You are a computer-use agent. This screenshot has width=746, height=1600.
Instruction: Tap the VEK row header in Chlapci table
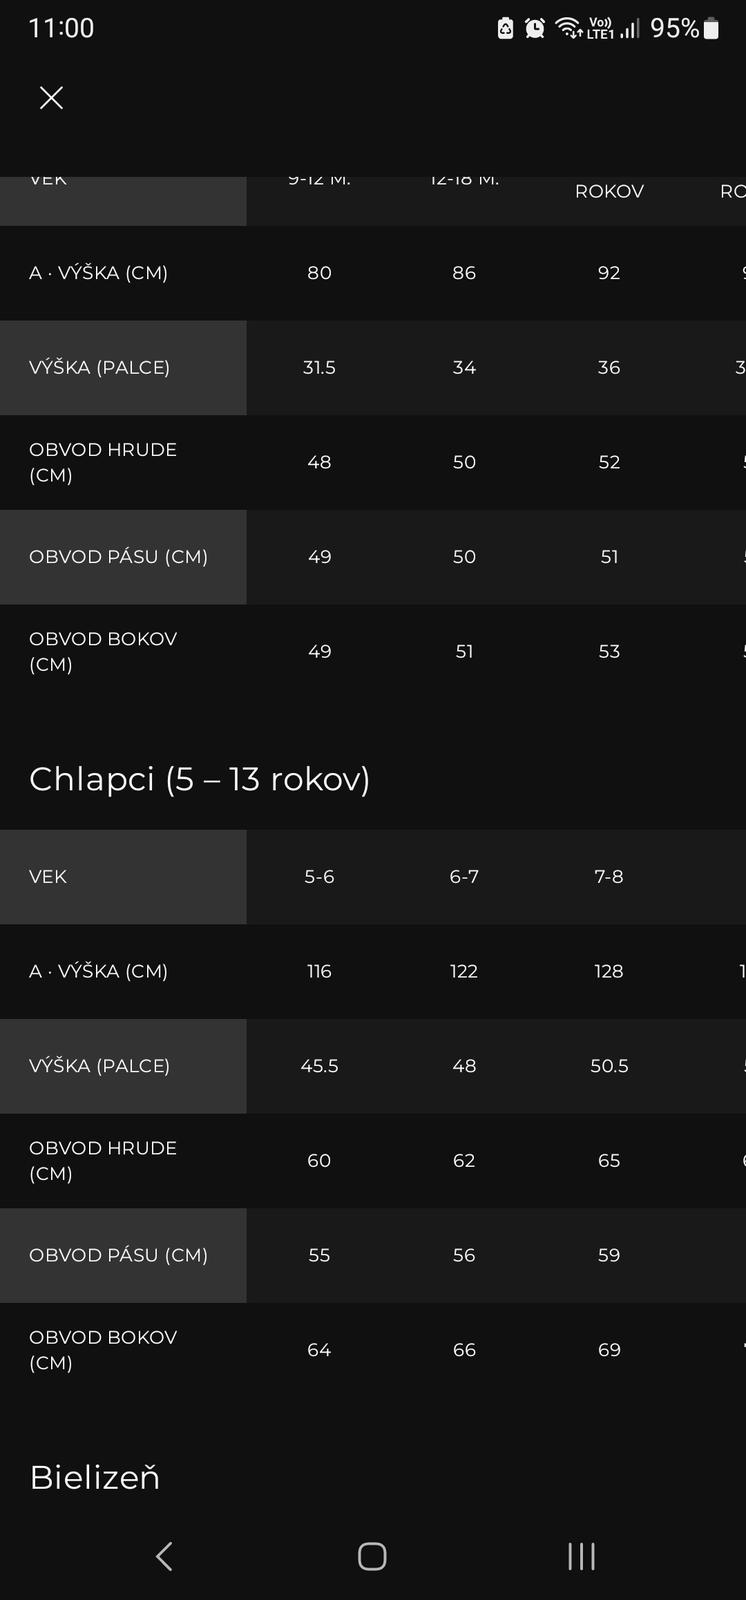[48, 877]
